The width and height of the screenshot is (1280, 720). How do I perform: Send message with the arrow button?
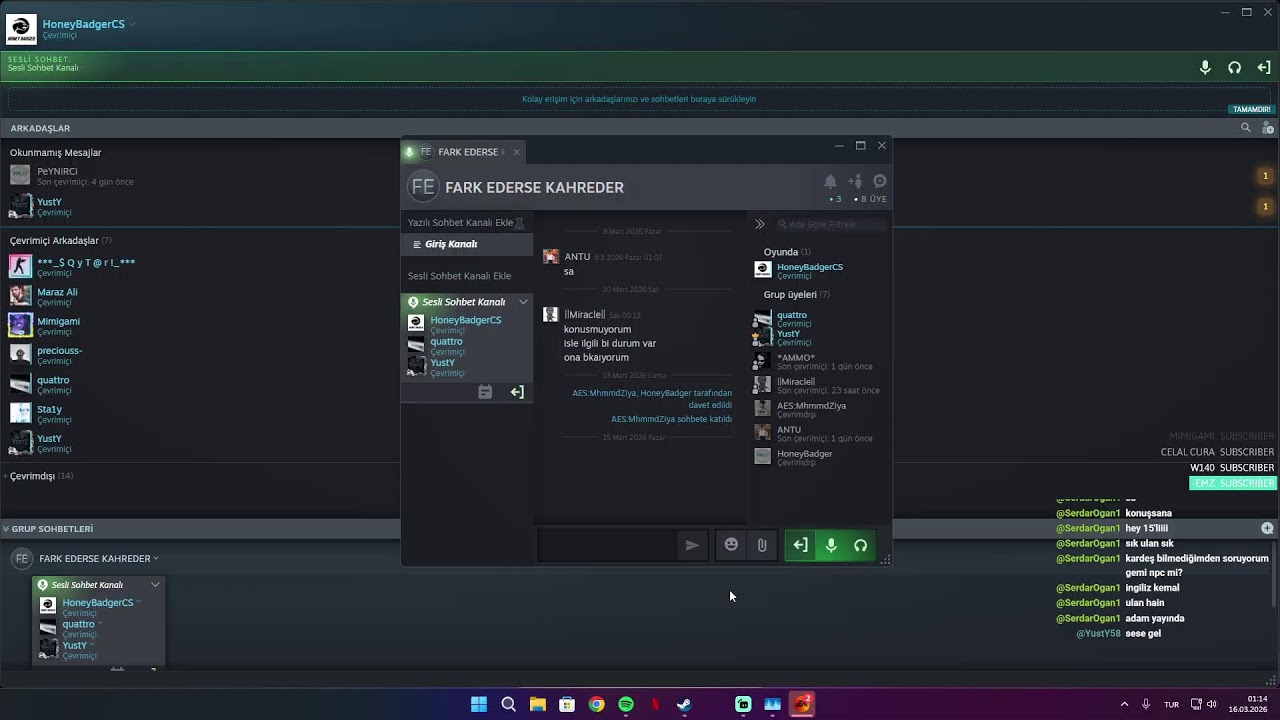point(692,545)
